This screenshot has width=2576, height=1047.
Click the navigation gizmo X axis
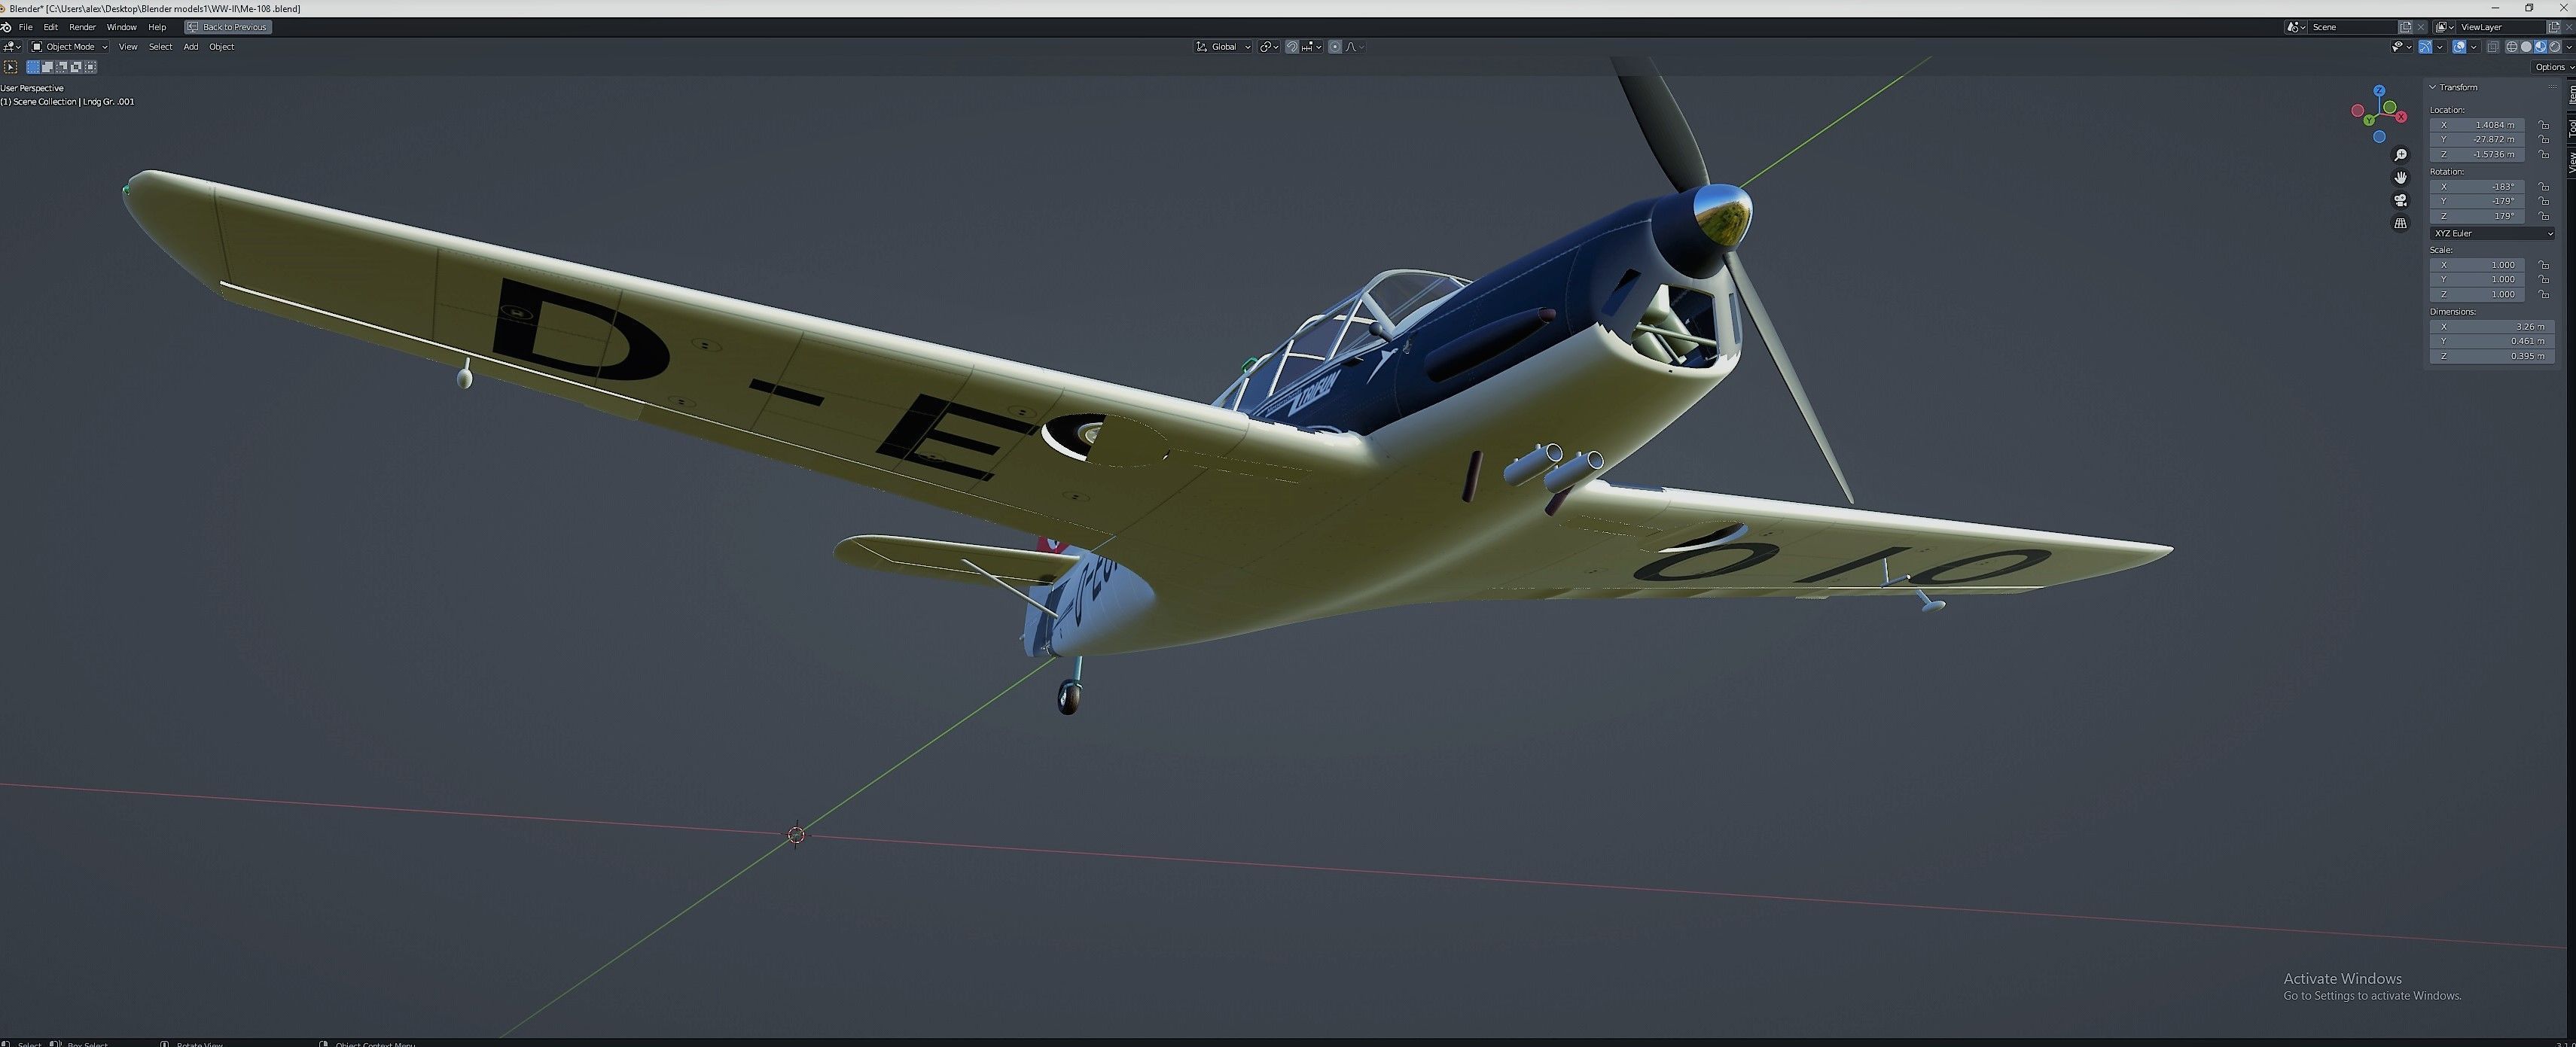click(x=2402, y=117)
